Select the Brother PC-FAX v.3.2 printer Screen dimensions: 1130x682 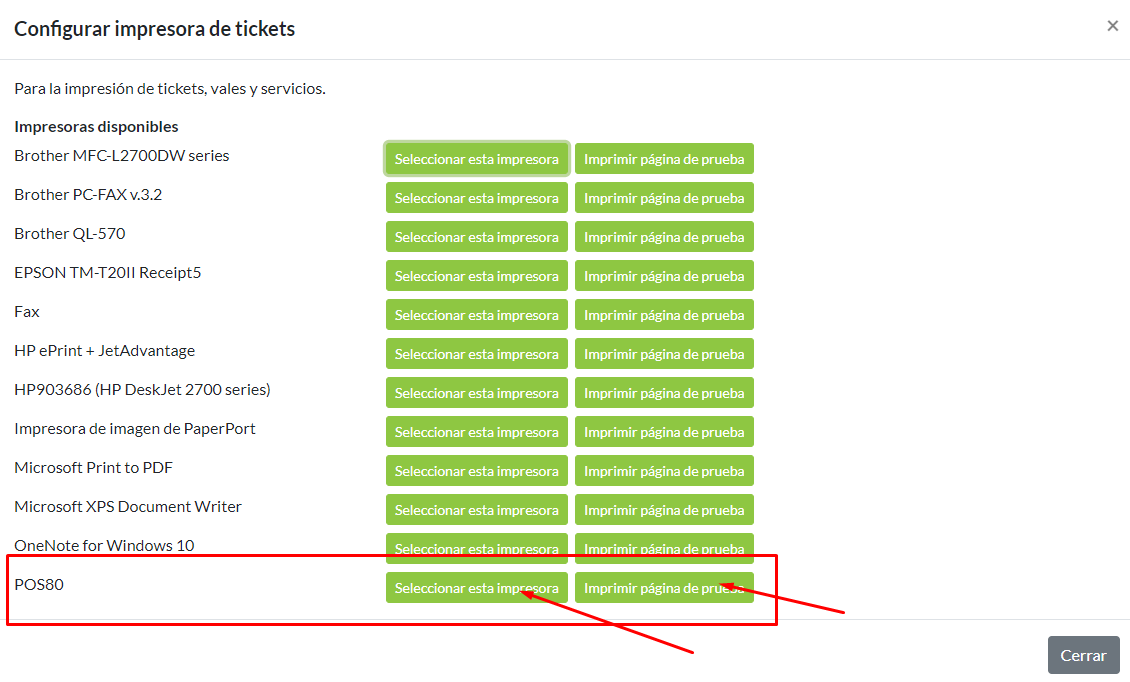pyautogui.click(x=476, y=198)
